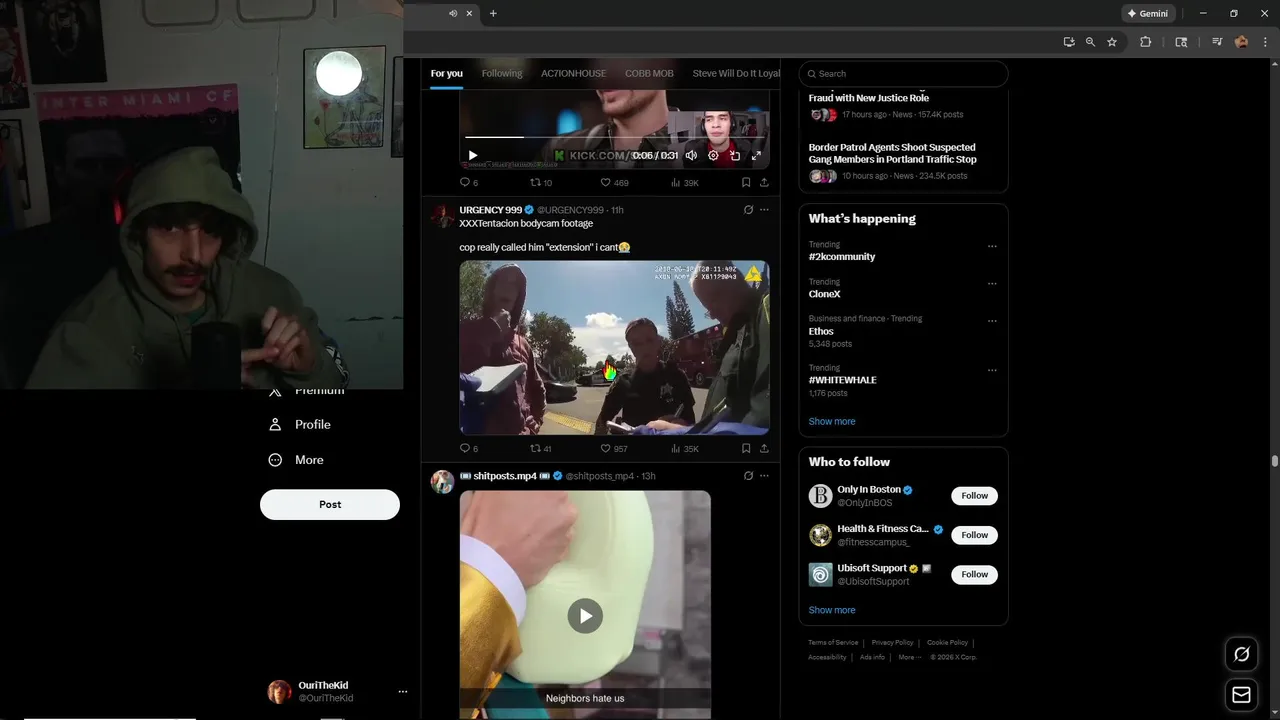The image size is (1280, 720).
Task: Open Gemini in Chrome
Action: click(x=1147, y=14)
